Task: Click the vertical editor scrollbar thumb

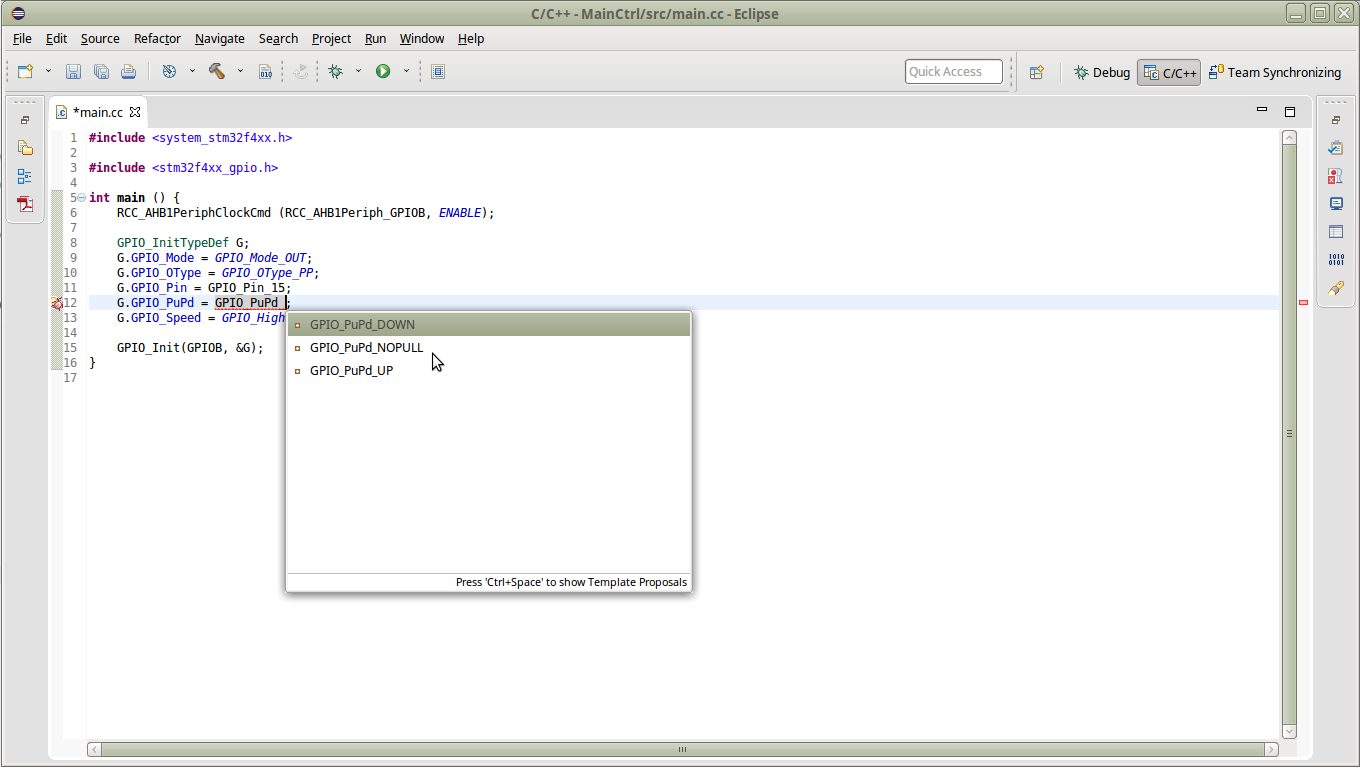Action: click(x=1290, y=434)
